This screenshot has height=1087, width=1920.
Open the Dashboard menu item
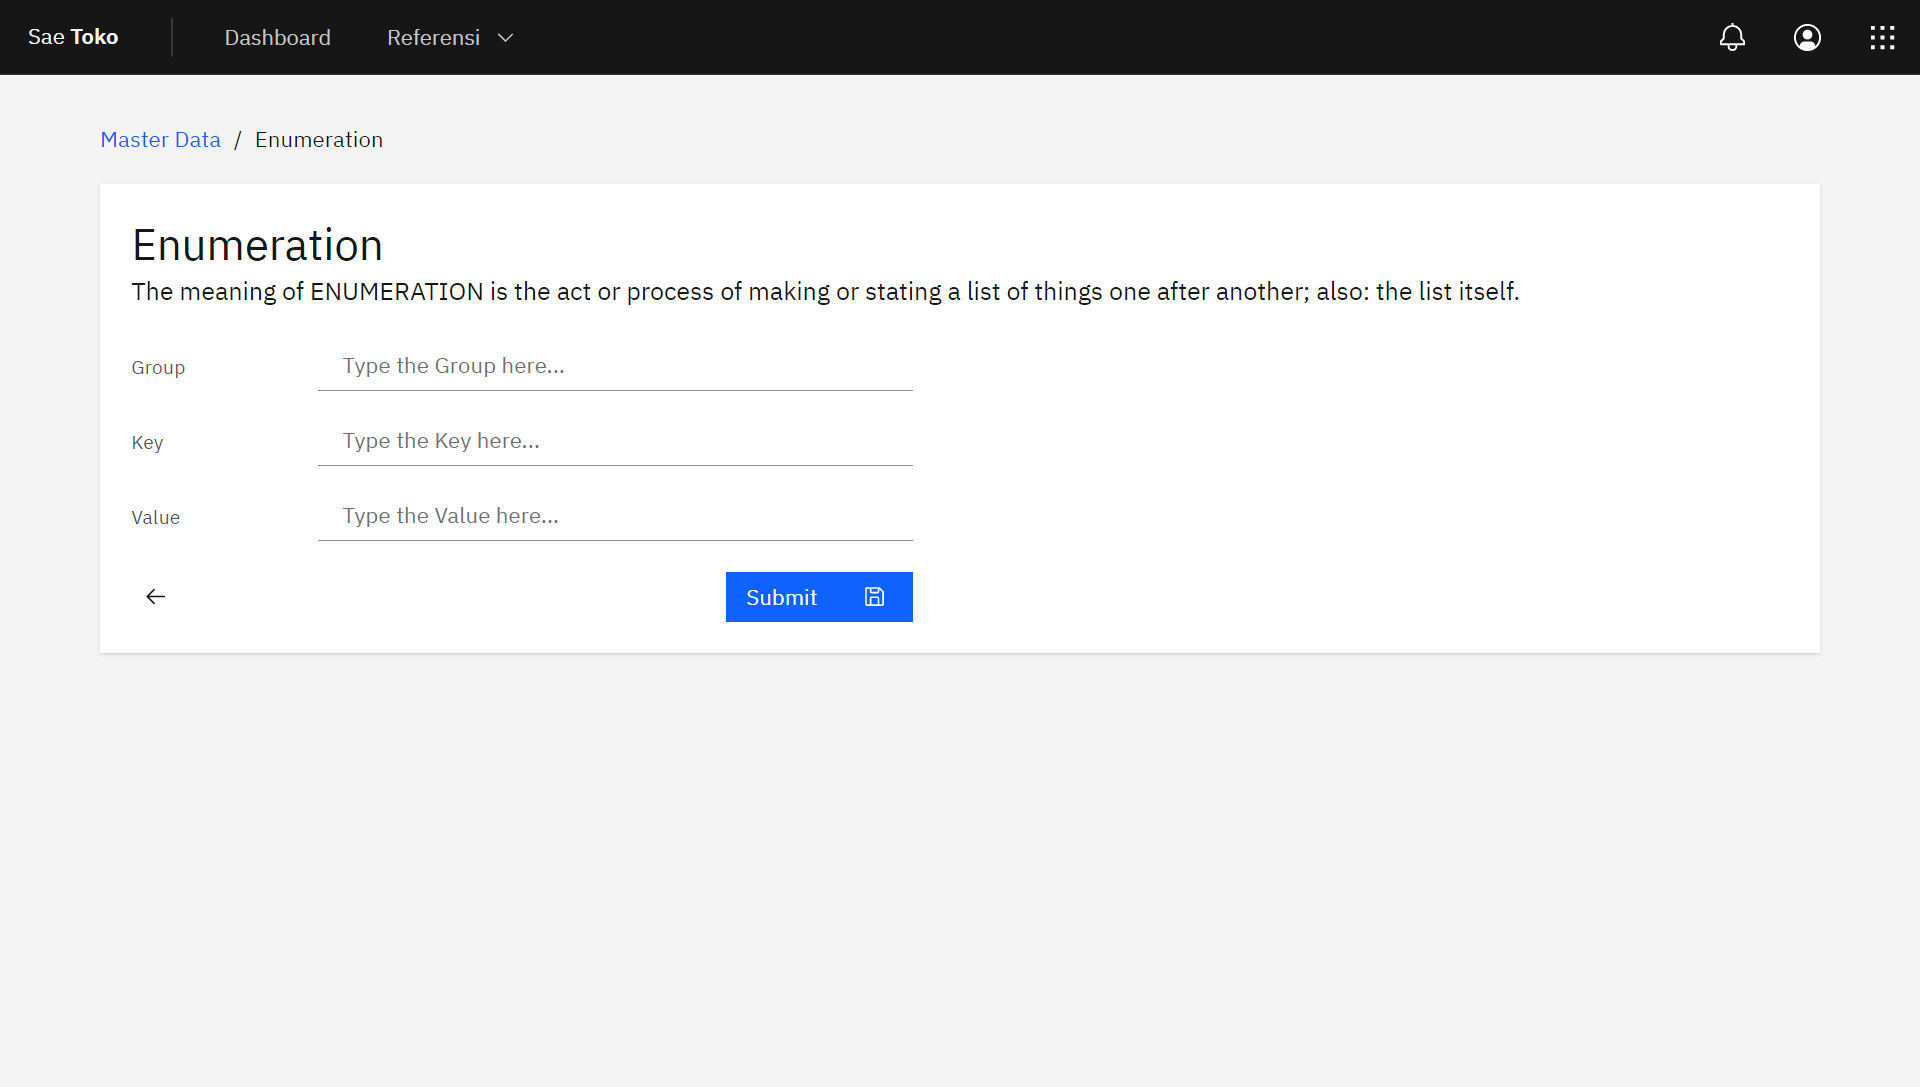pos(277,38)
